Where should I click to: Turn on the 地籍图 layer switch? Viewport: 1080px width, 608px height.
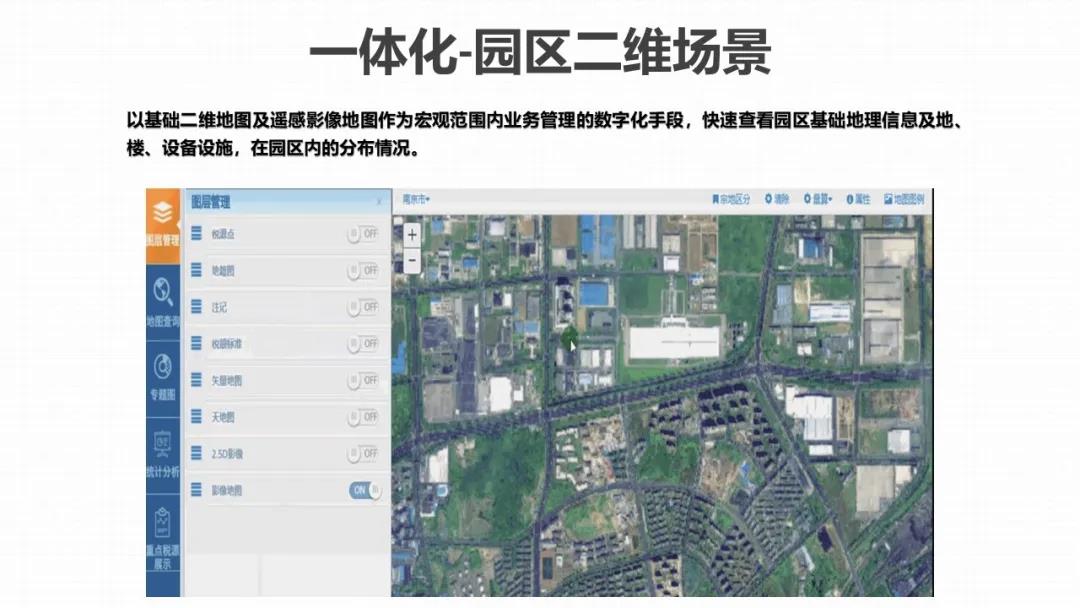pyautogui.click(x=363, y=270)
